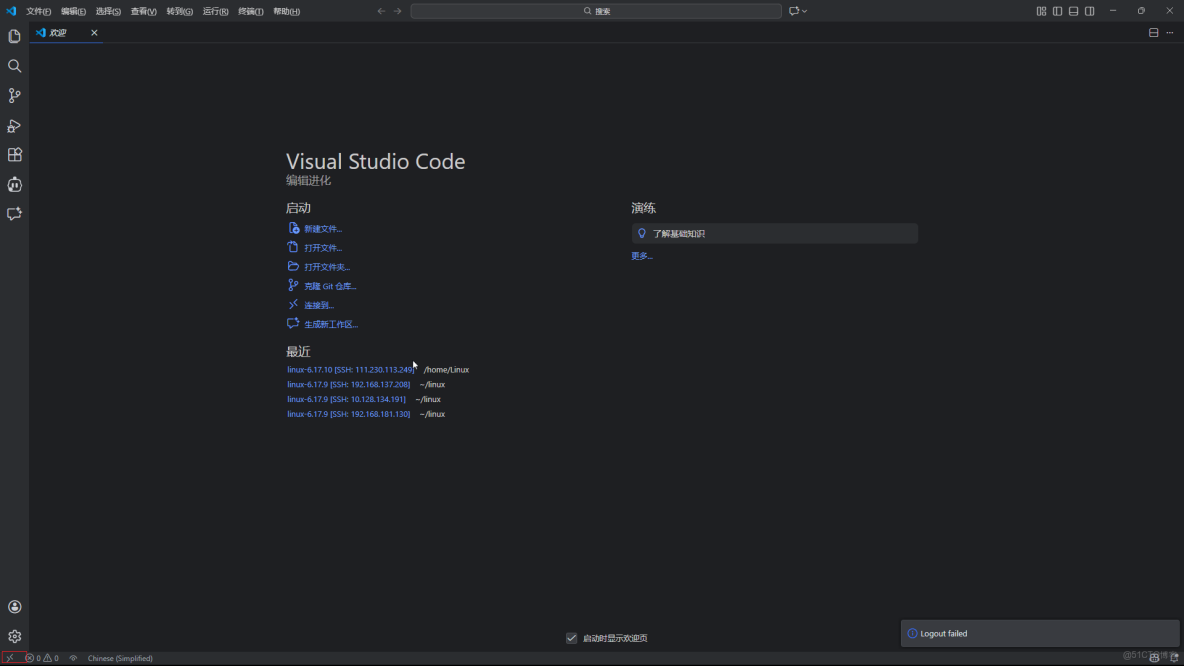The width and height of the screenshot is (1184, 666).
Task: Expand the chat dropdown arrow in title bar
Action: point(804,11)
